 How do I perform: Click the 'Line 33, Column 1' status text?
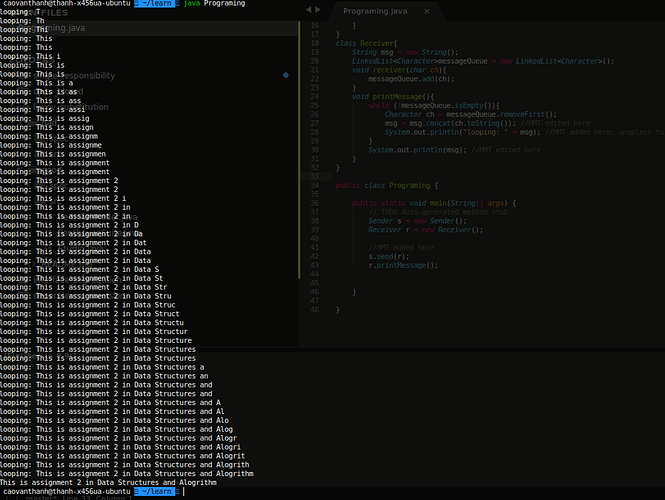tap(99, 498)
